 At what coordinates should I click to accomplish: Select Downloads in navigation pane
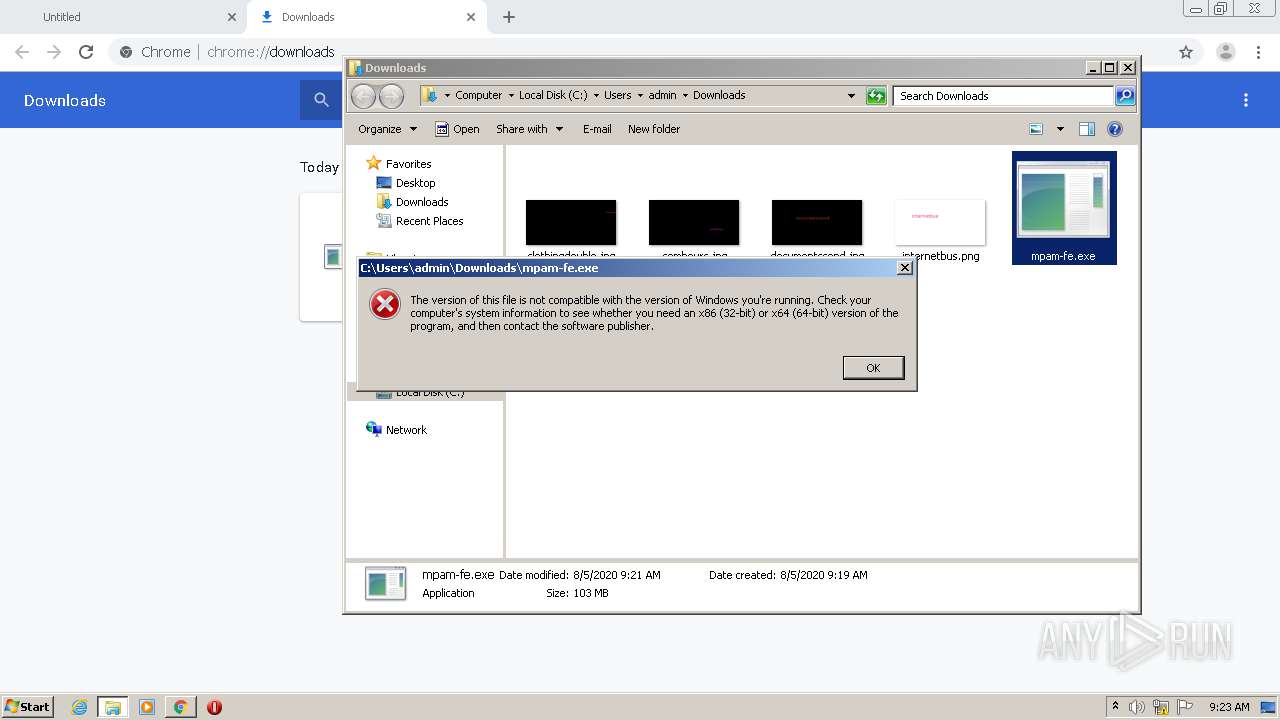(422, 202)
